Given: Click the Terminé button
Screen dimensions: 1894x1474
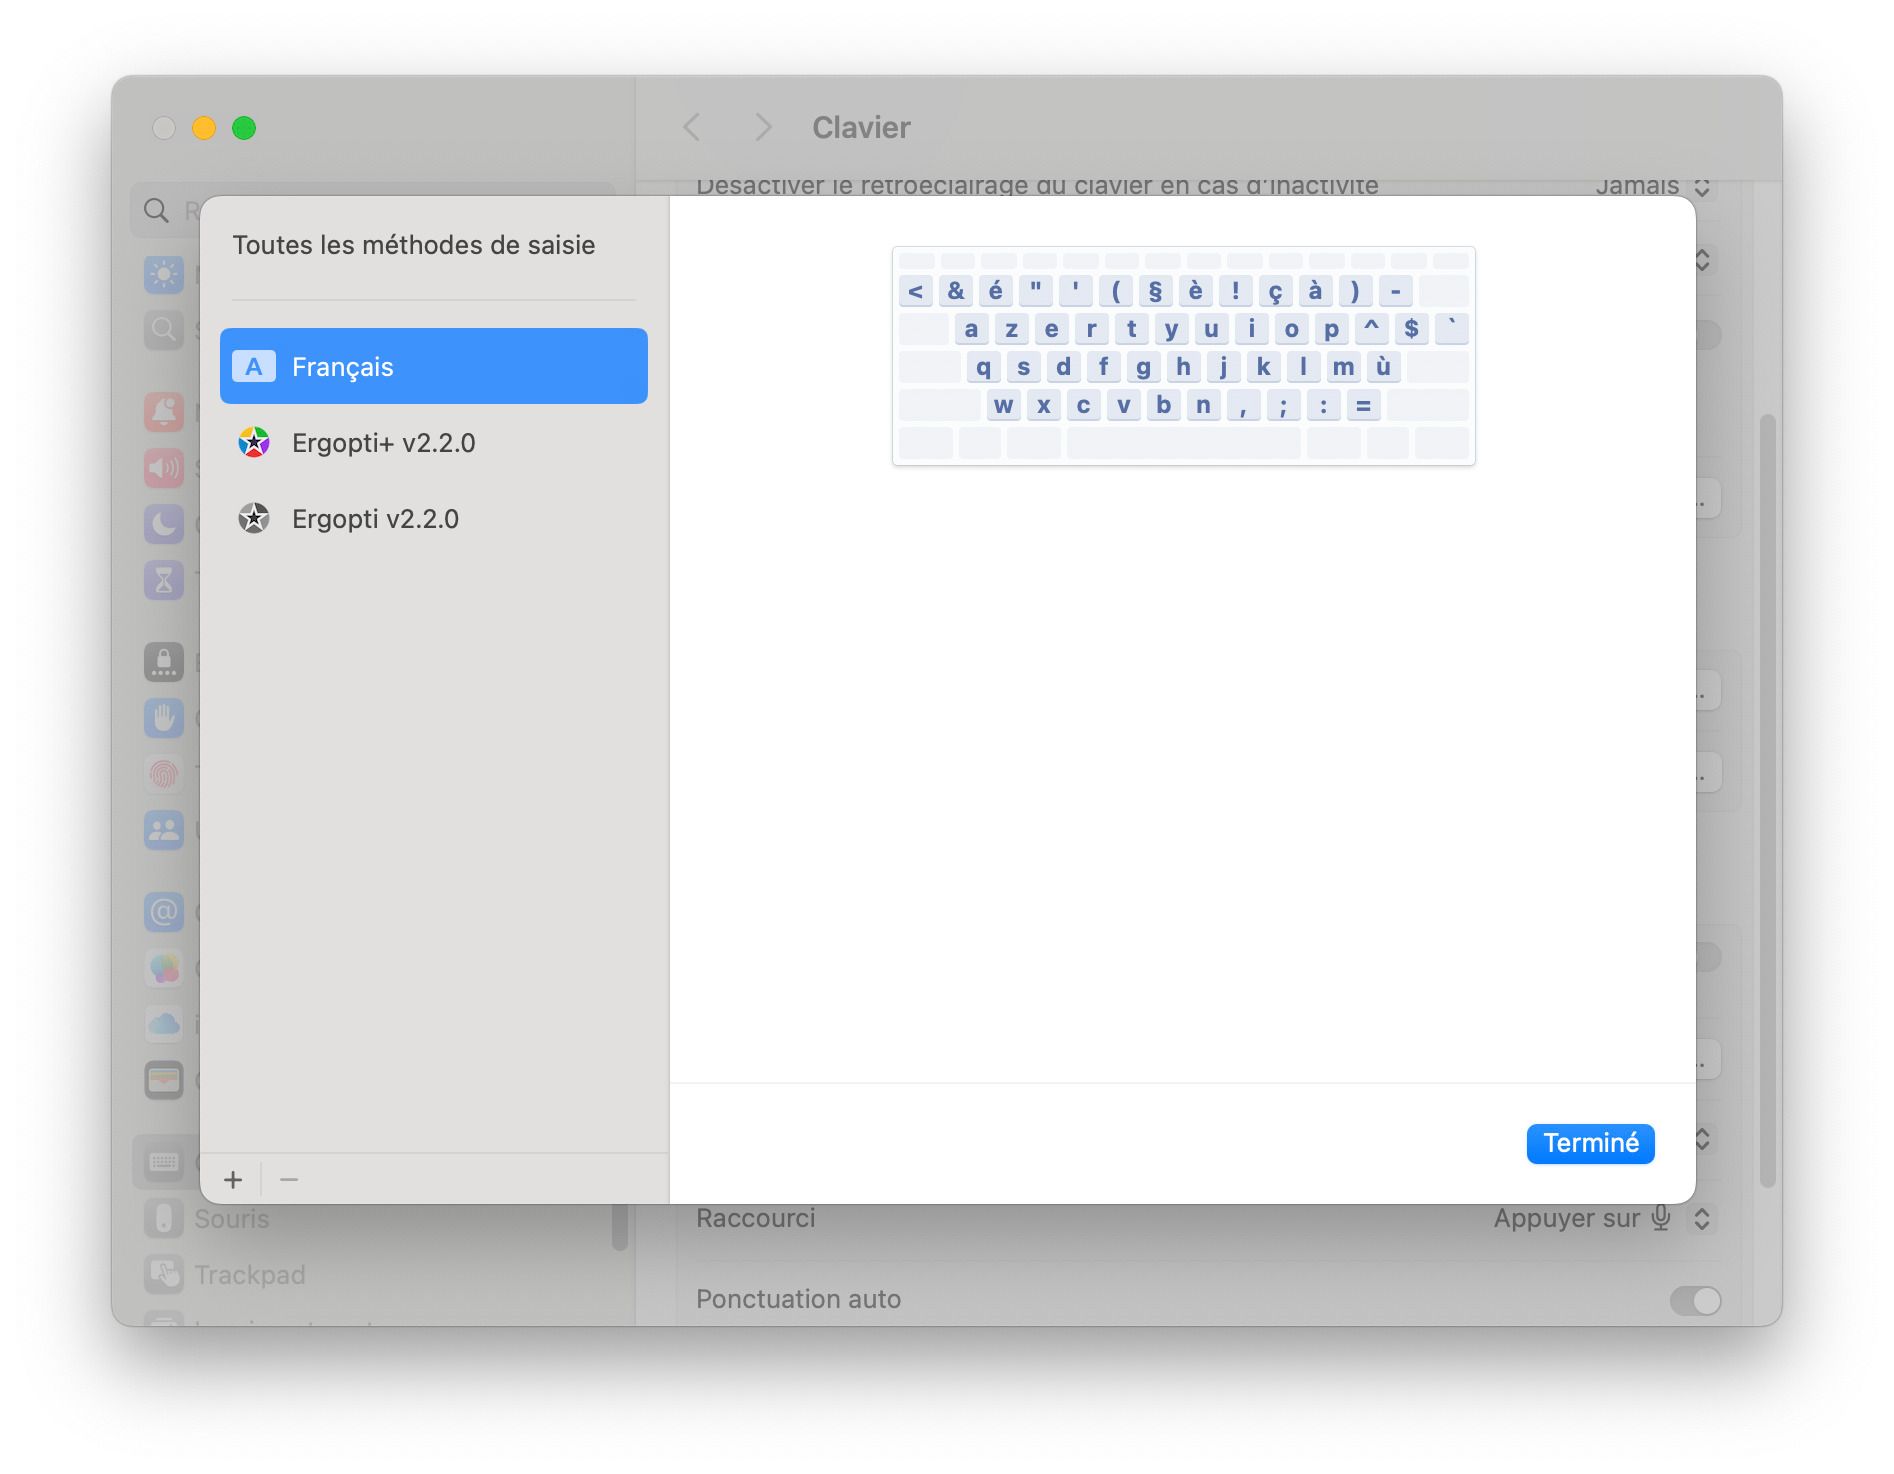Looking at the screenshot, I should click(x=1590, y=1143).
